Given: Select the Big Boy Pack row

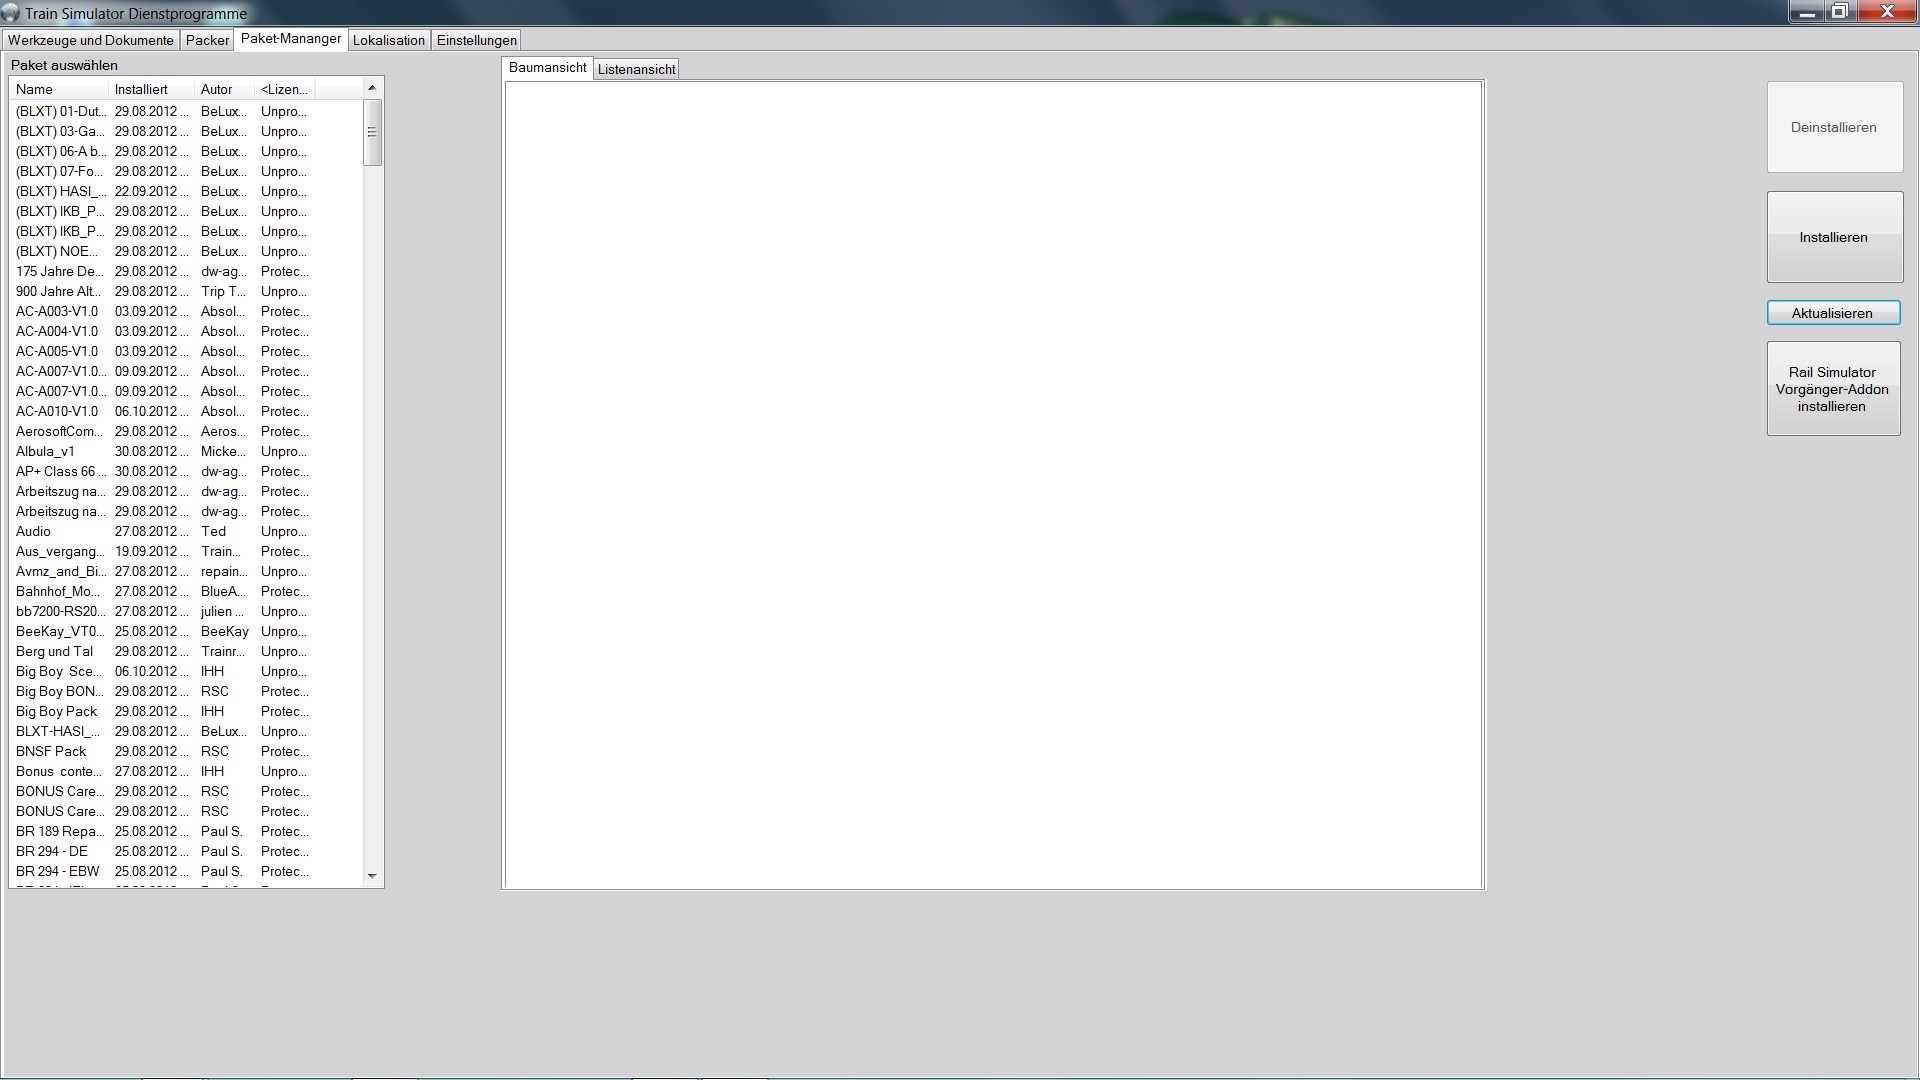Looking at the screenshot, I should coord(57,711).
